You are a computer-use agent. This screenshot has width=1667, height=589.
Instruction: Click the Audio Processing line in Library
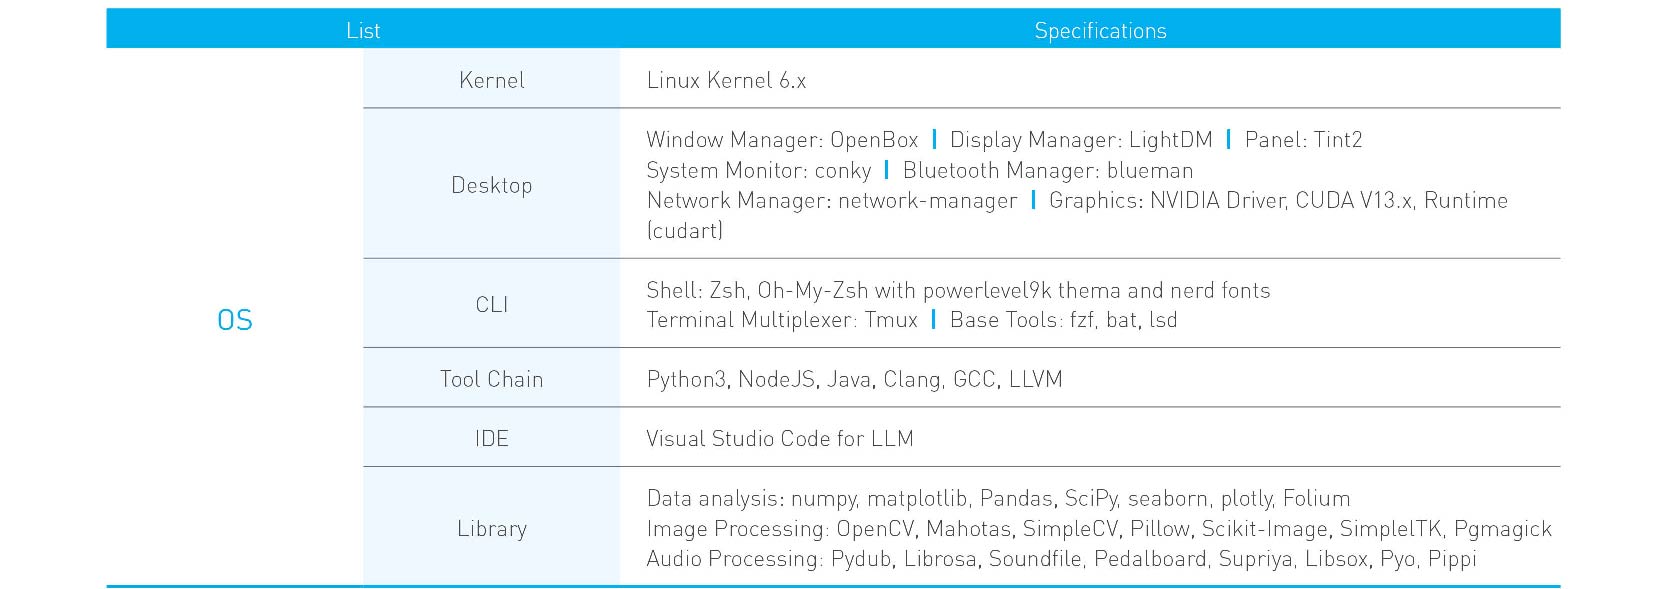point(1061,559)
